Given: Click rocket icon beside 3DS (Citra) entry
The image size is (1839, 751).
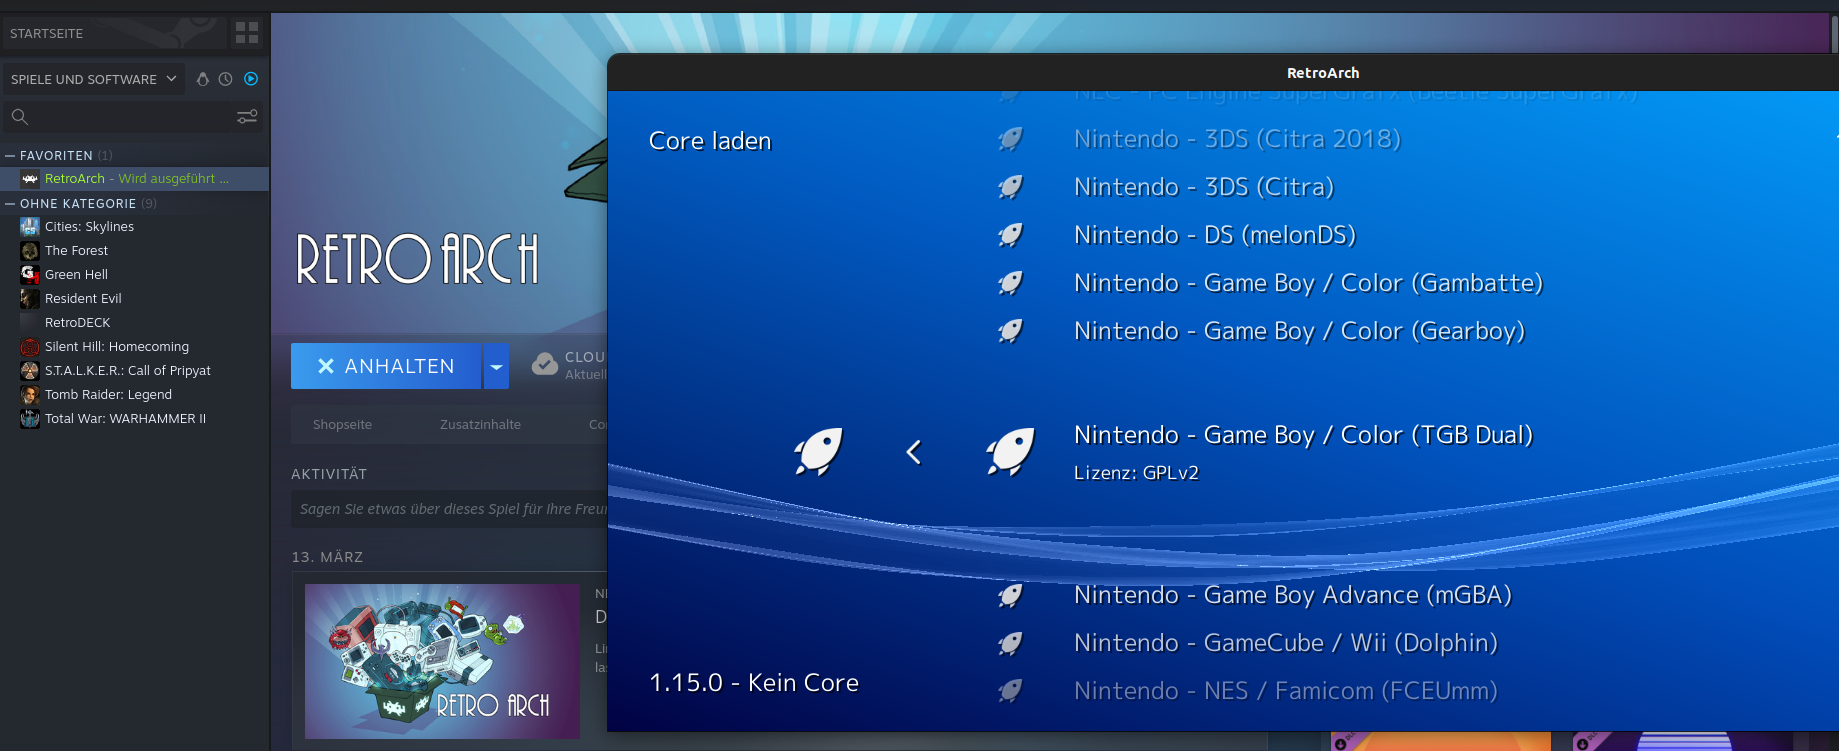Looking at the screenshot, I should [x=1010, y=187].
